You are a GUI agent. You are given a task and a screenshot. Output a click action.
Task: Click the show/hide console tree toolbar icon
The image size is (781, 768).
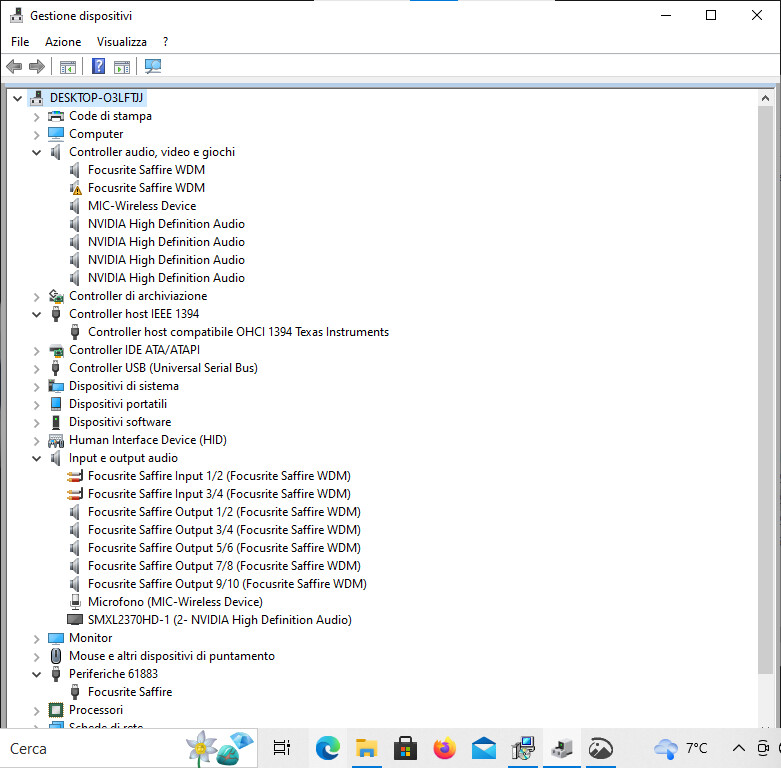coord(68,66)
